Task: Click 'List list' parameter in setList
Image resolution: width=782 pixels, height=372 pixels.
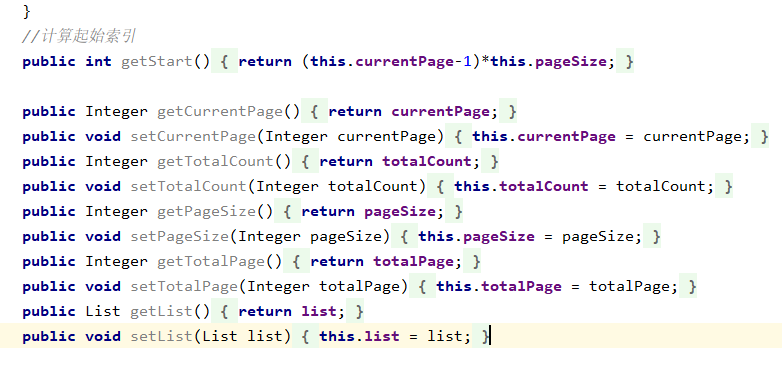Action: [242, 336]
